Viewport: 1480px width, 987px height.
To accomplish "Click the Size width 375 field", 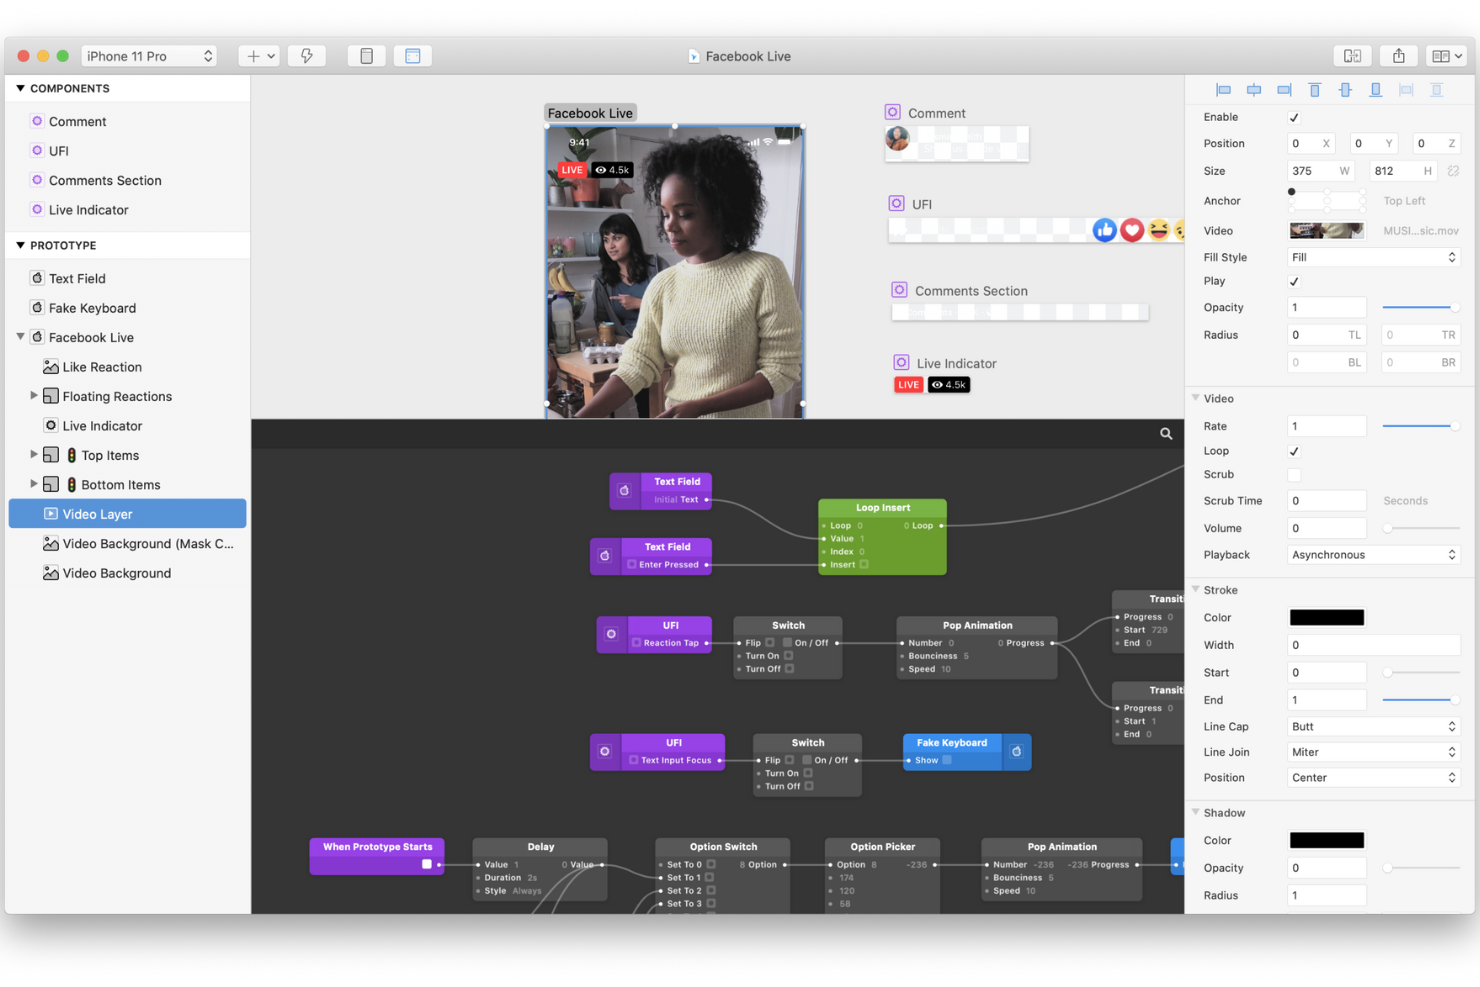I will [x=1322, y=171].
